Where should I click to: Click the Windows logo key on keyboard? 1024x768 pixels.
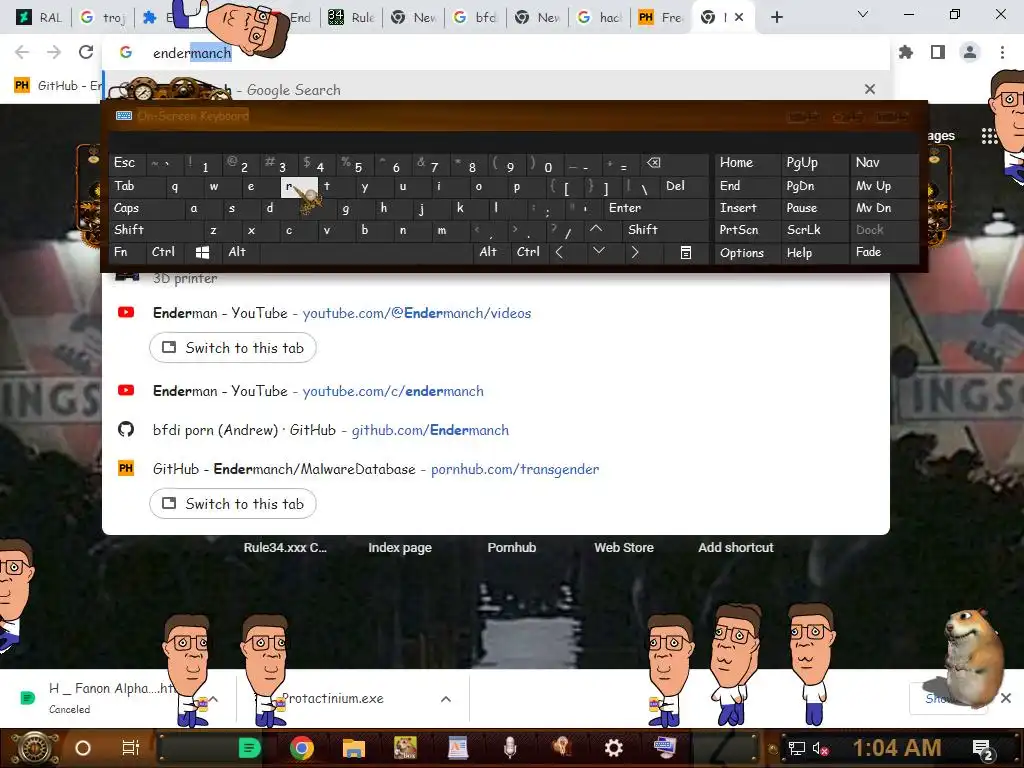202,252
